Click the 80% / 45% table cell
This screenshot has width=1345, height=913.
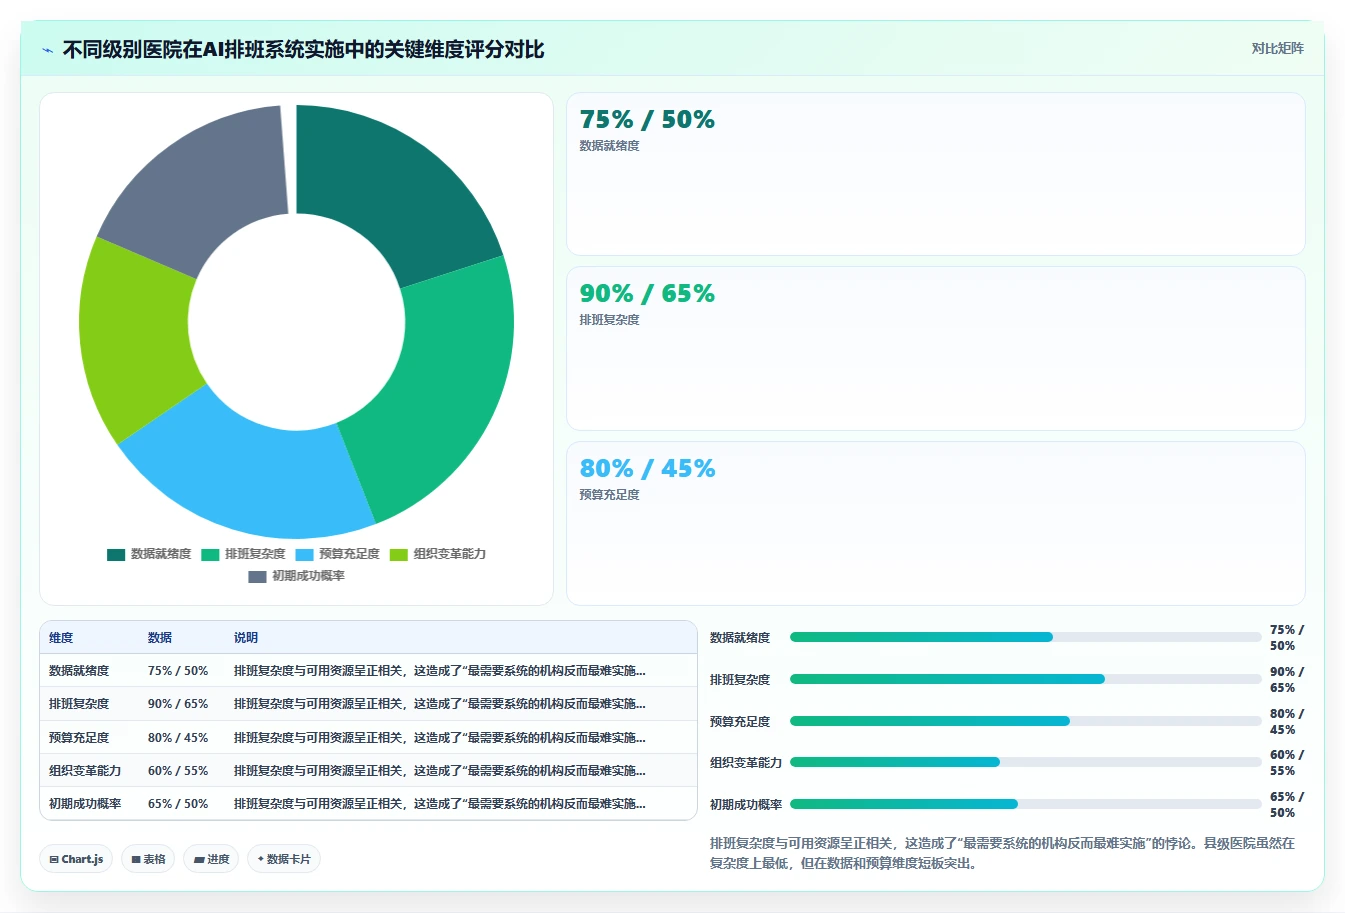[178, 738]
